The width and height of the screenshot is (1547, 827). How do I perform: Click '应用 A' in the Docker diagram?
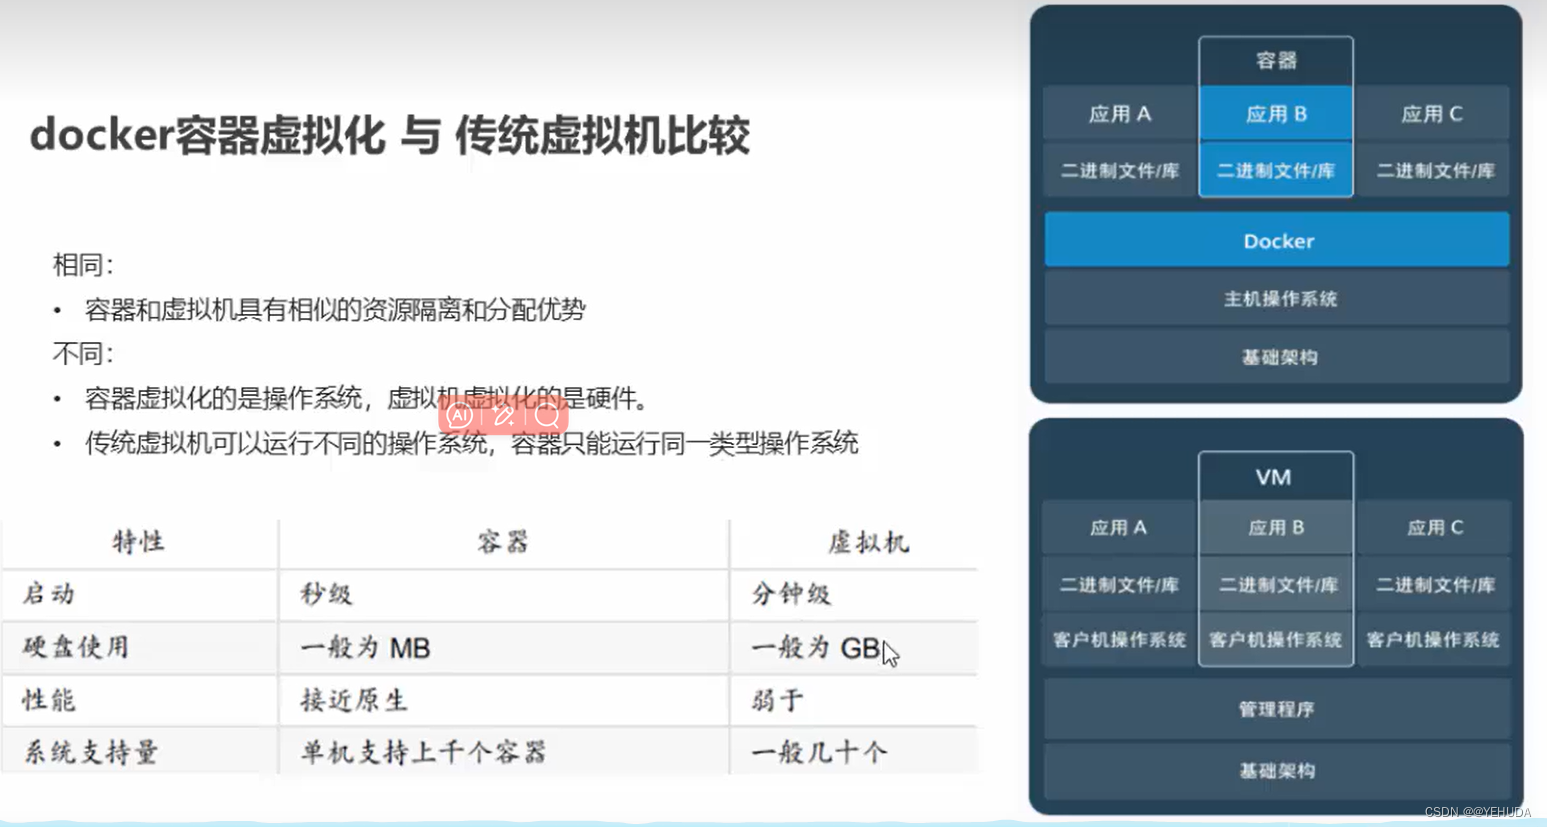pos(1120,114)
